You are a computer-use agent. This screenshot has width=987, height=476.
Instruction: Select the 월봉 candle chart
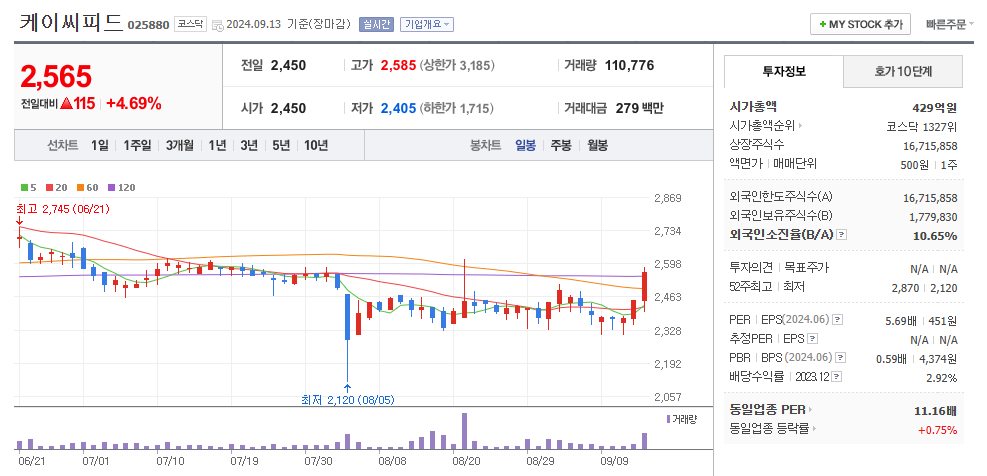pos(597,145)
